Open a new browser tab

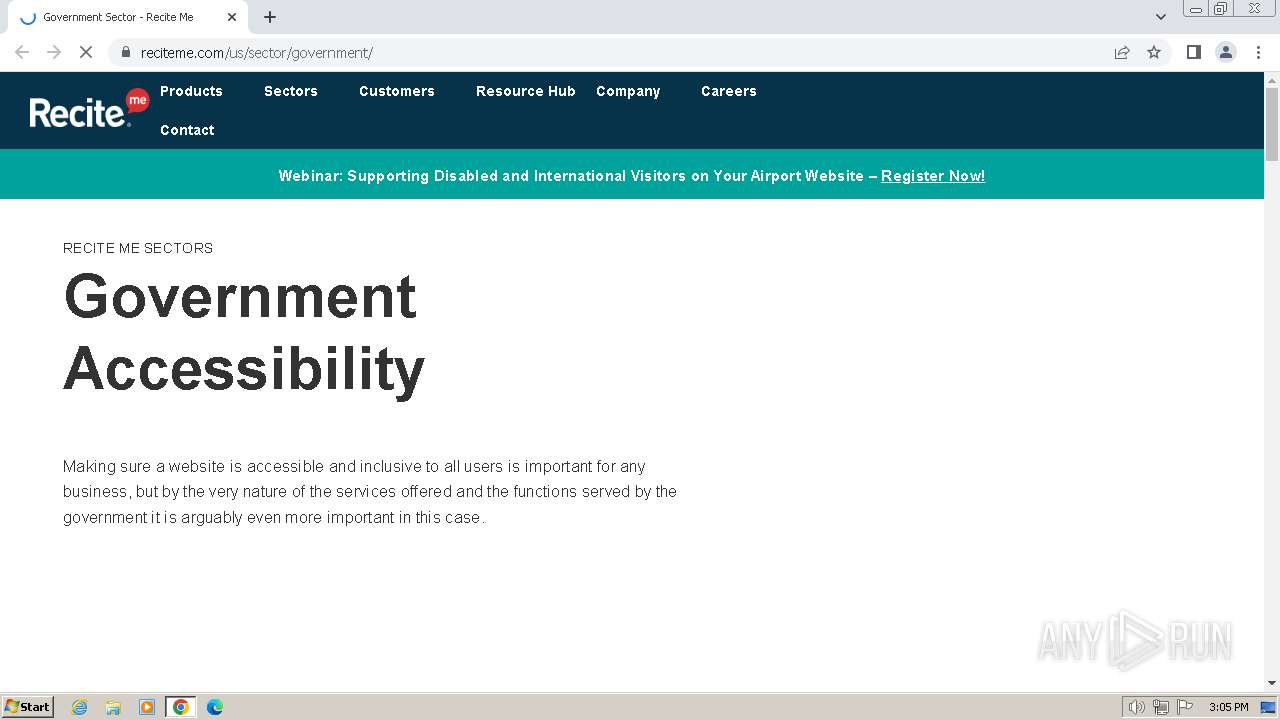(x=270, y=17)
